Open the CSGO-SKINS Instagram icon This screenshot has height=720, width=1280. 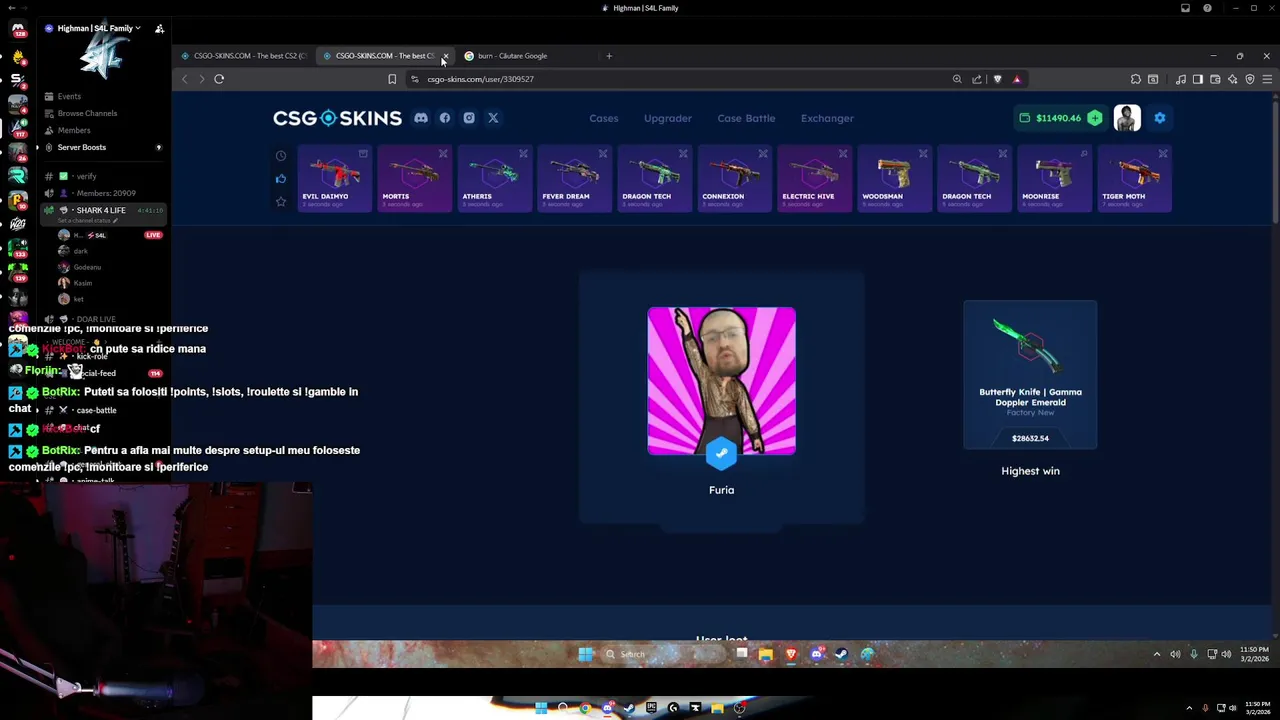(469, 118)
